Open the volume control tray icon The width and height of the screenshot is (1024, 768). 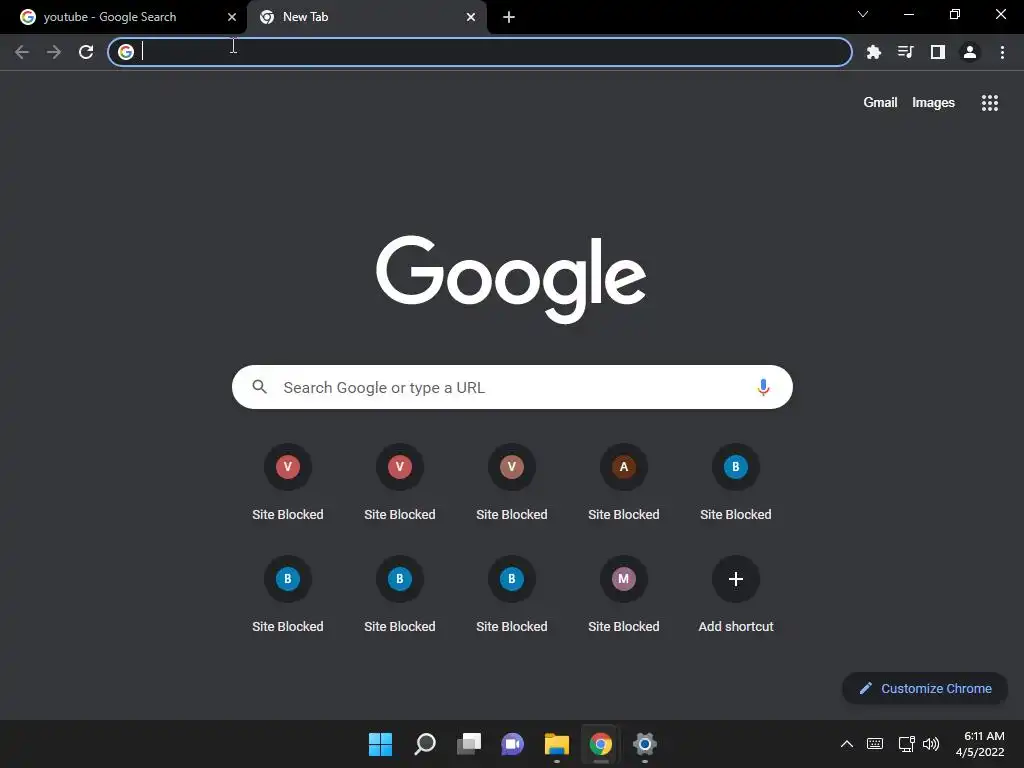click(x=931, y=744)
